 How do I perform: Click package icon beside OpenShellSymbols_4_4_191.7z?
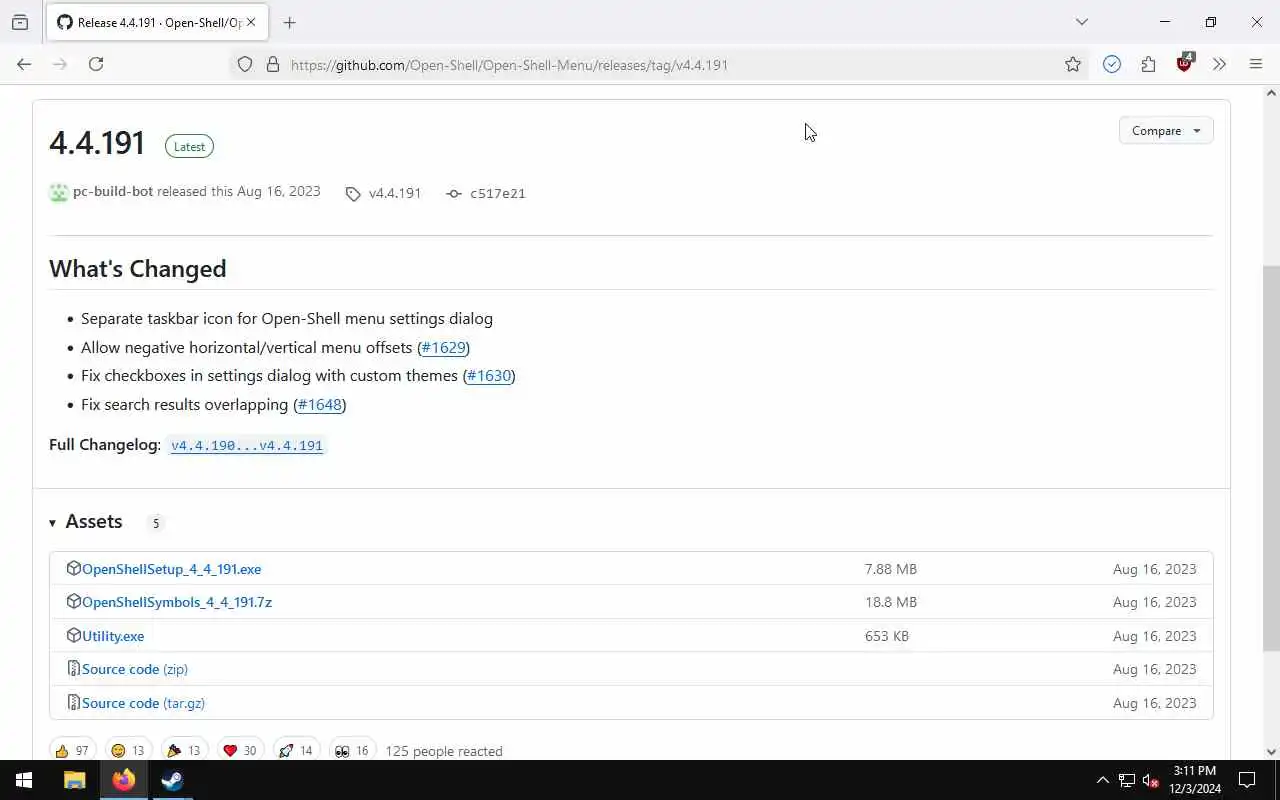(x=73, y=601)
